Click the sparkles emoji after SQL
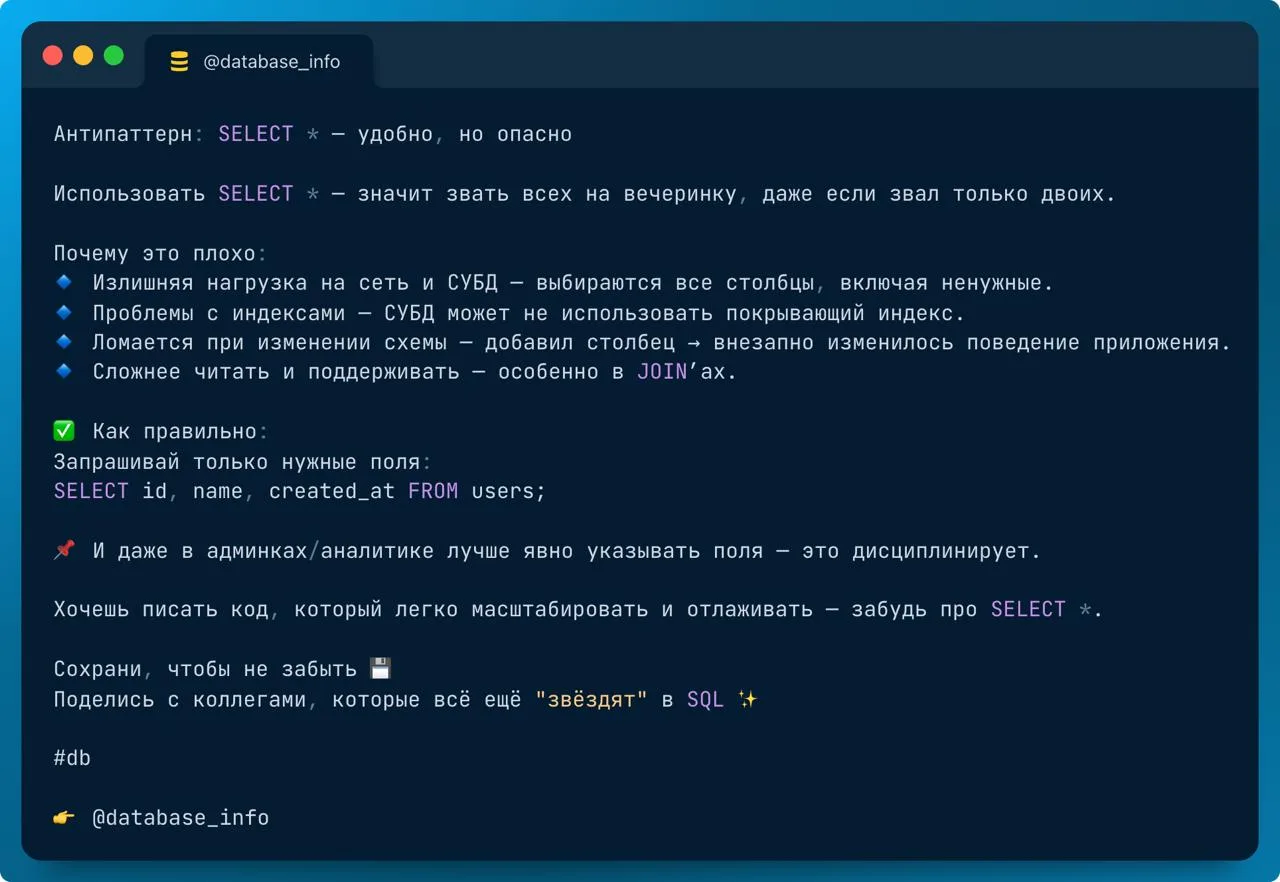 747,700
